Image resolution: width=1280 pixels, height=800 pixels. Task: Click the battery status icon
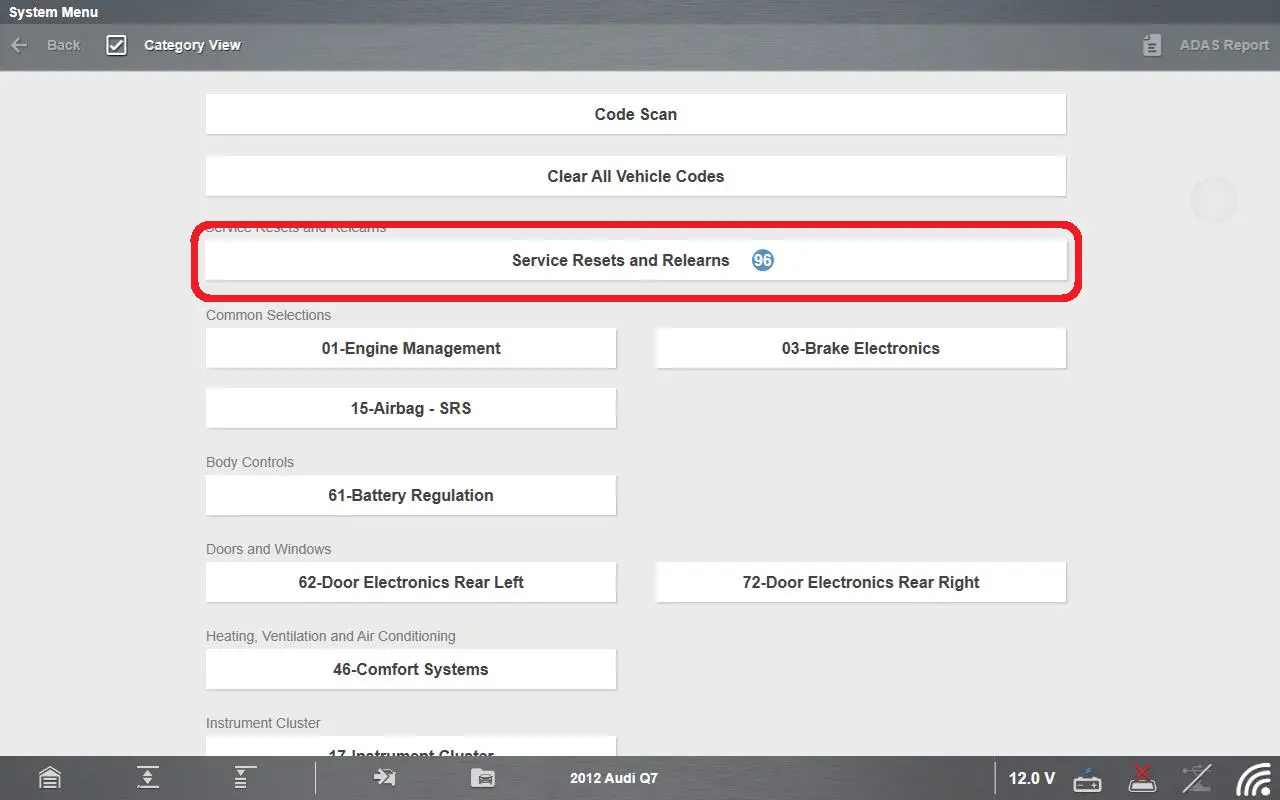tap(1087, 778)
